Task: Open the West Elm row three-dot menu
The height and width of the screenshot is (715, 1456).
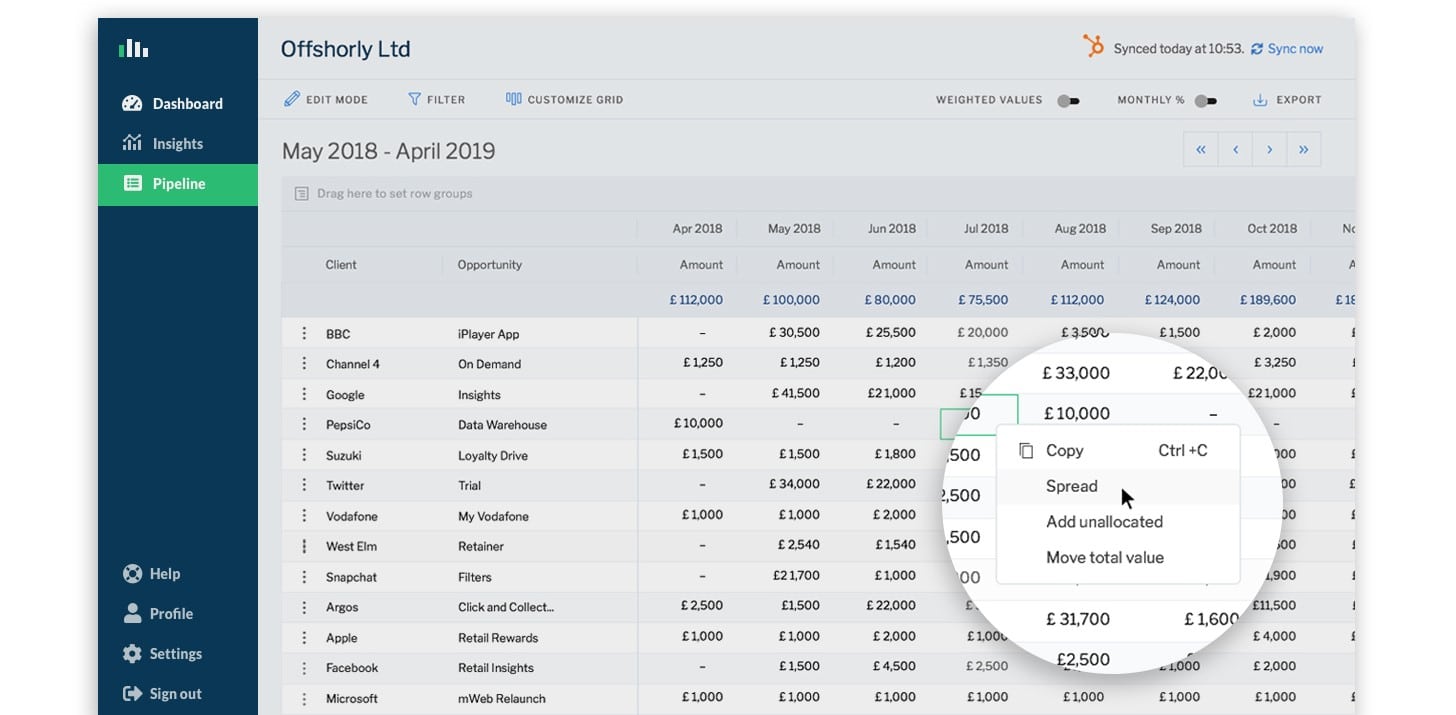Action: pyautogui.click(x=304, y=546)
